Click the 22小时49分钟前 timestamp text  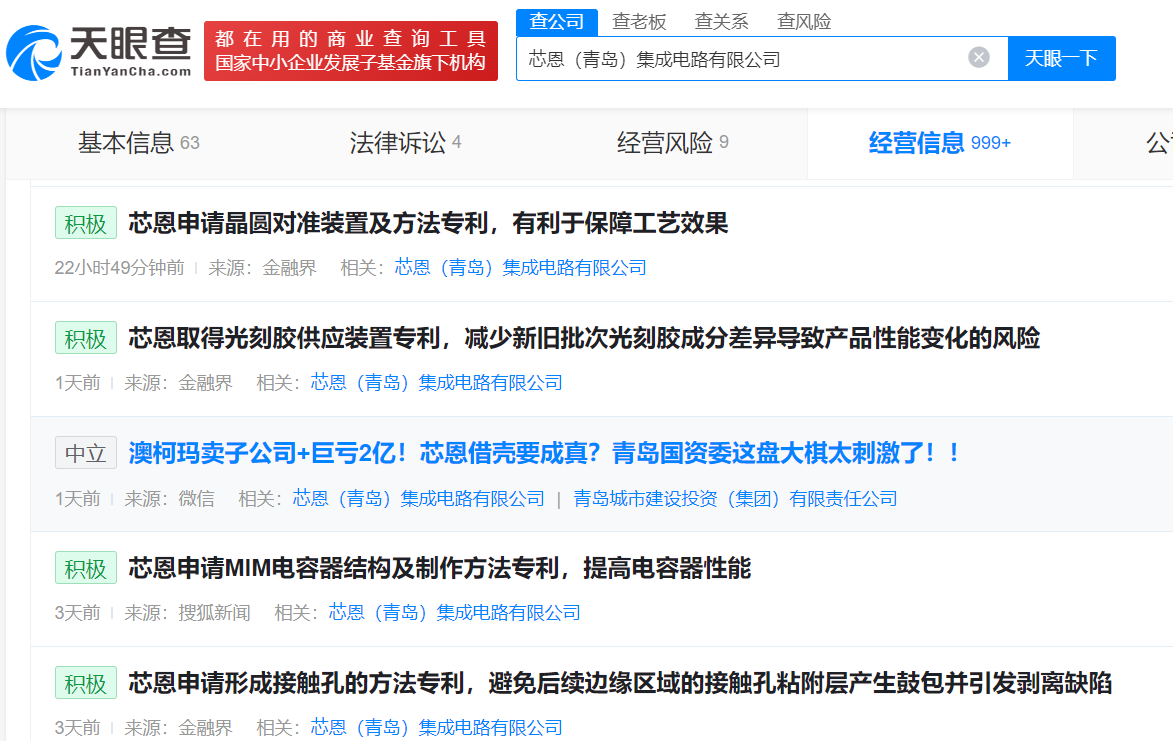tap(120, 268)
